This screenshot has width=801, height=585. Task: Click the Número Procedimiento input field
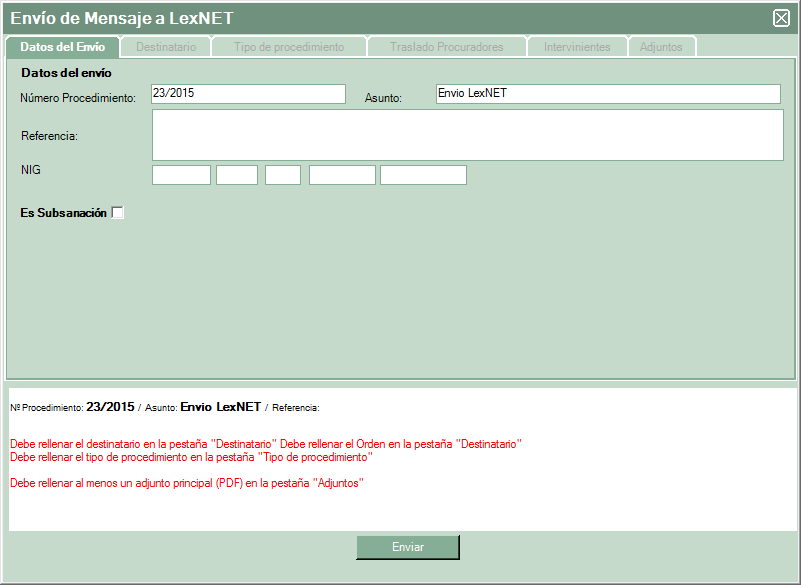[x=248, y=94]
